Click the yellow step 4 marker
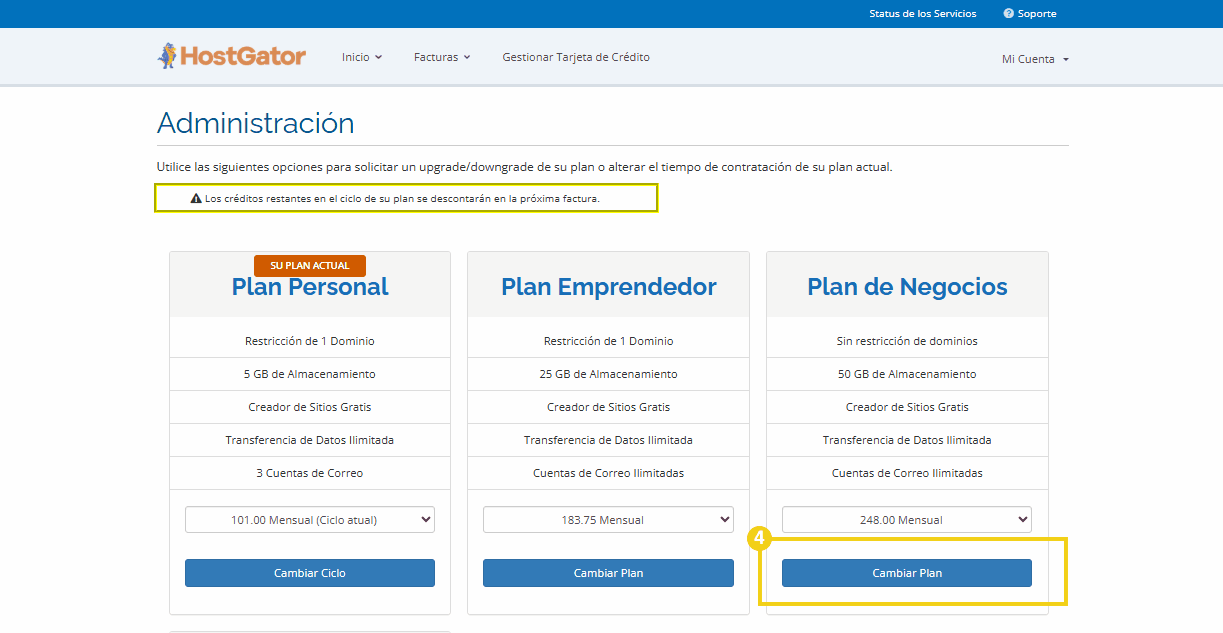The image size is (1223, 633). point(759,539)
